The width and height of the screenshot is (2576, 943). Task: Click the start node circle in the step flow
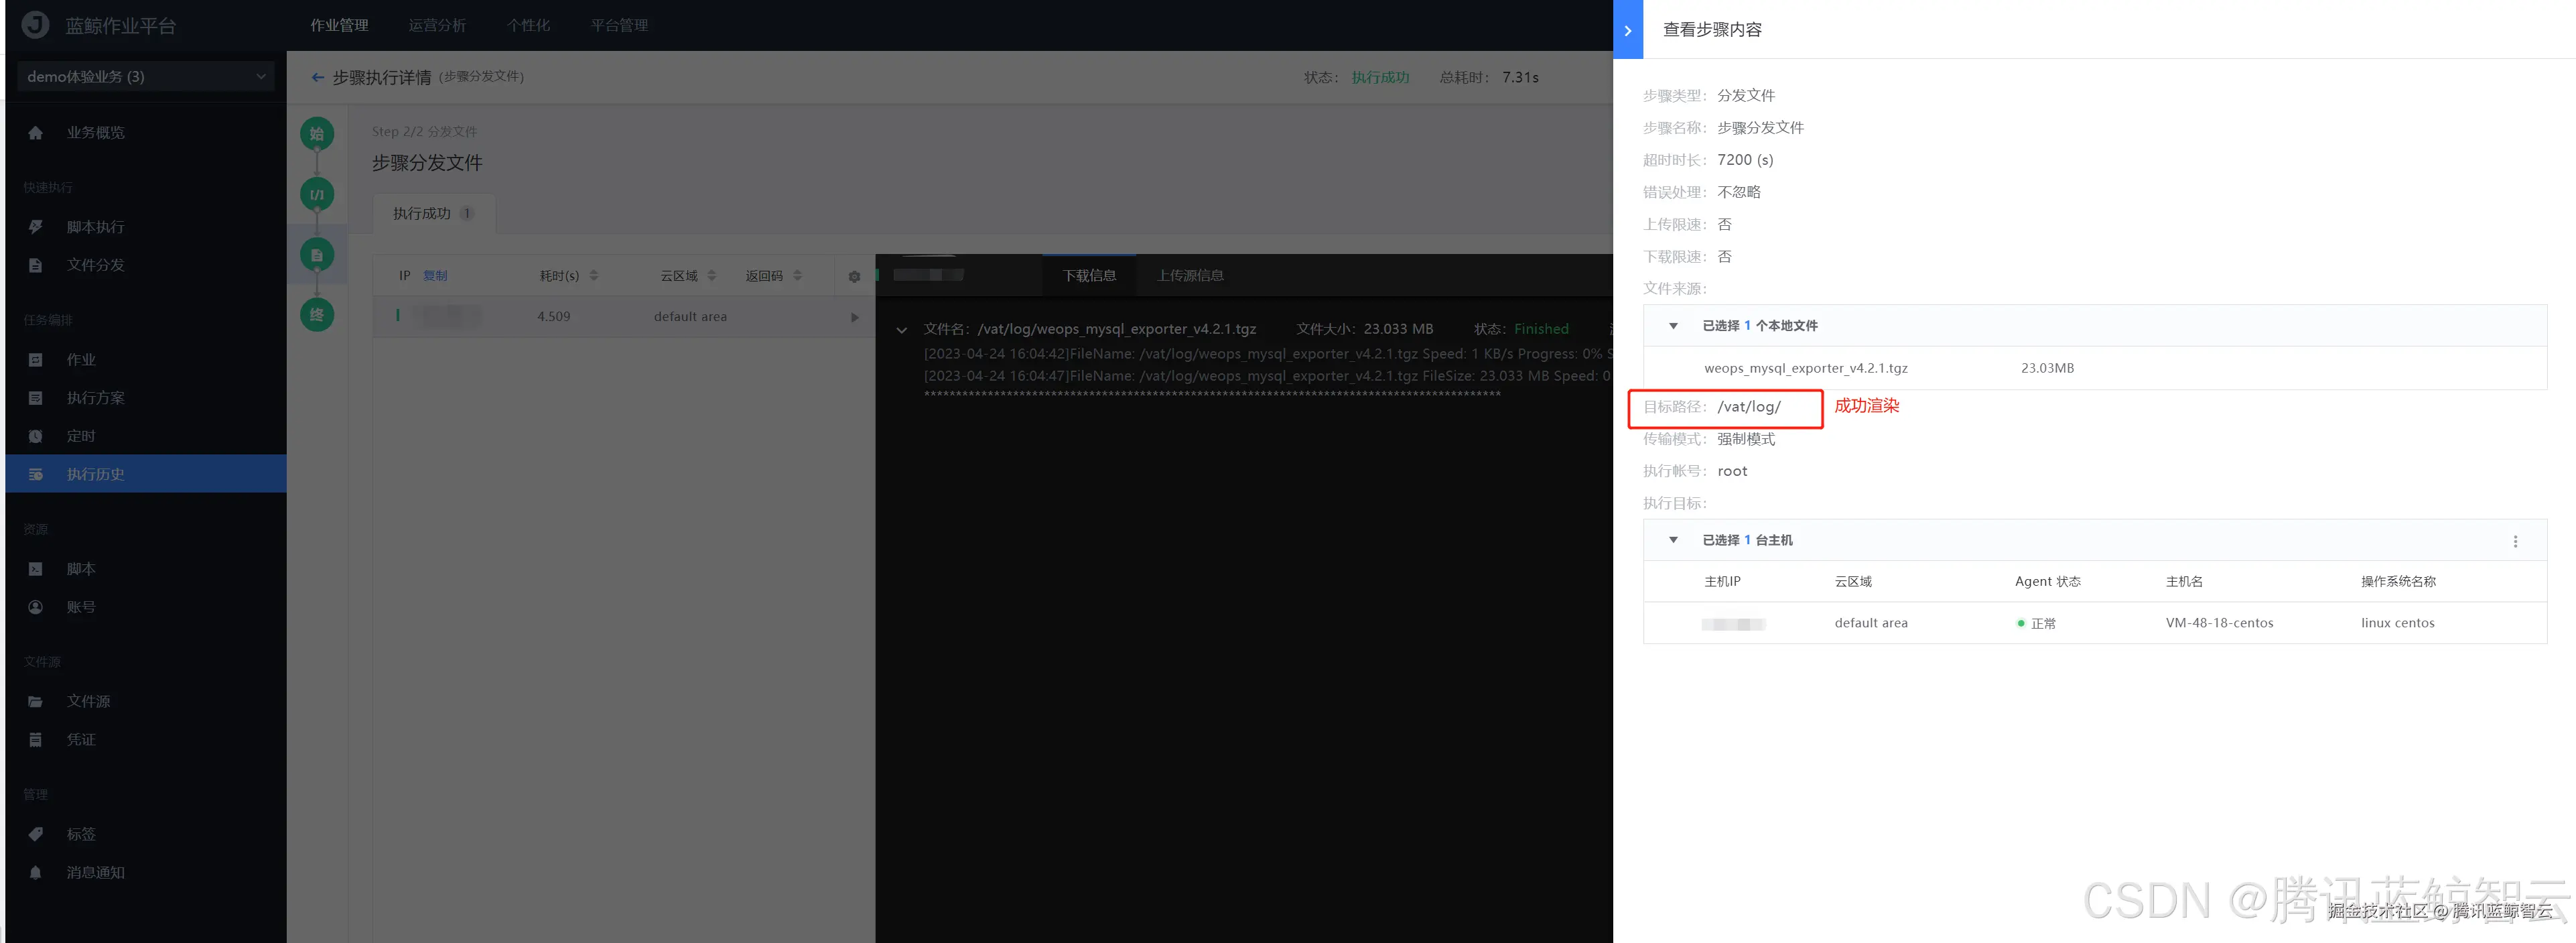[317, 134]
